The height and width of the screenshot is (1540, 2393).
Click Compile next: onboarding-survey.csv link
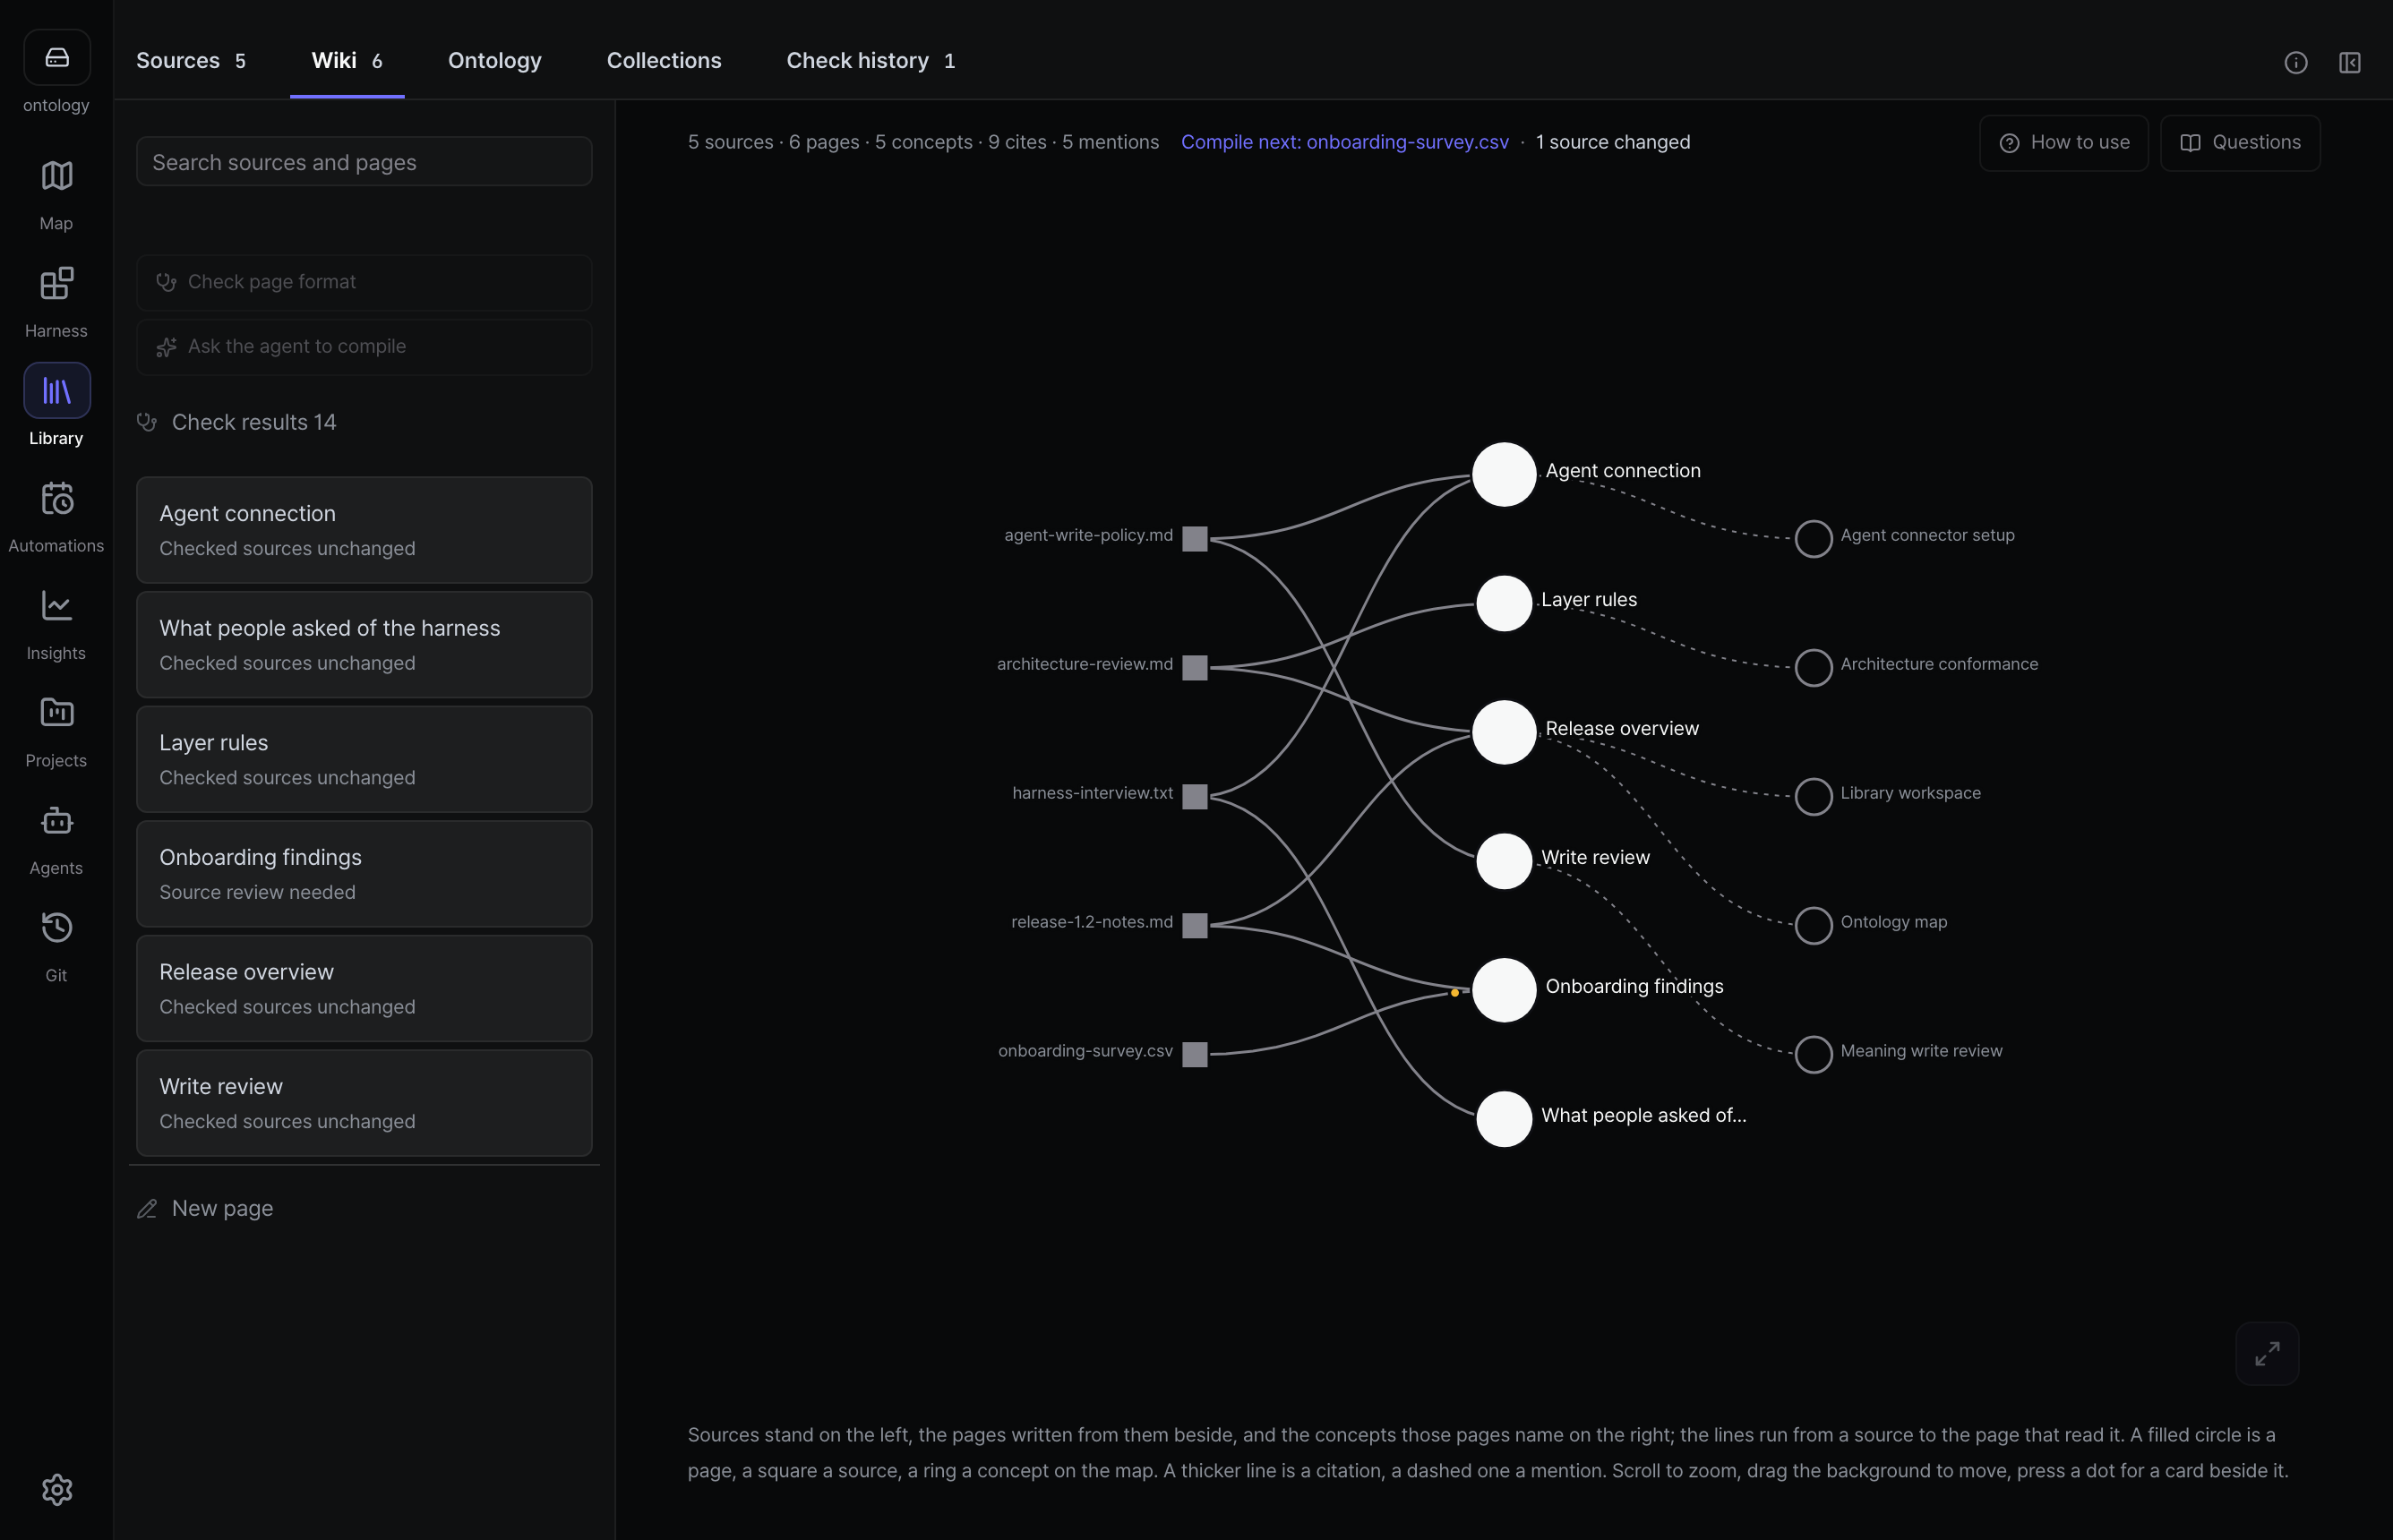(1345, 142)
